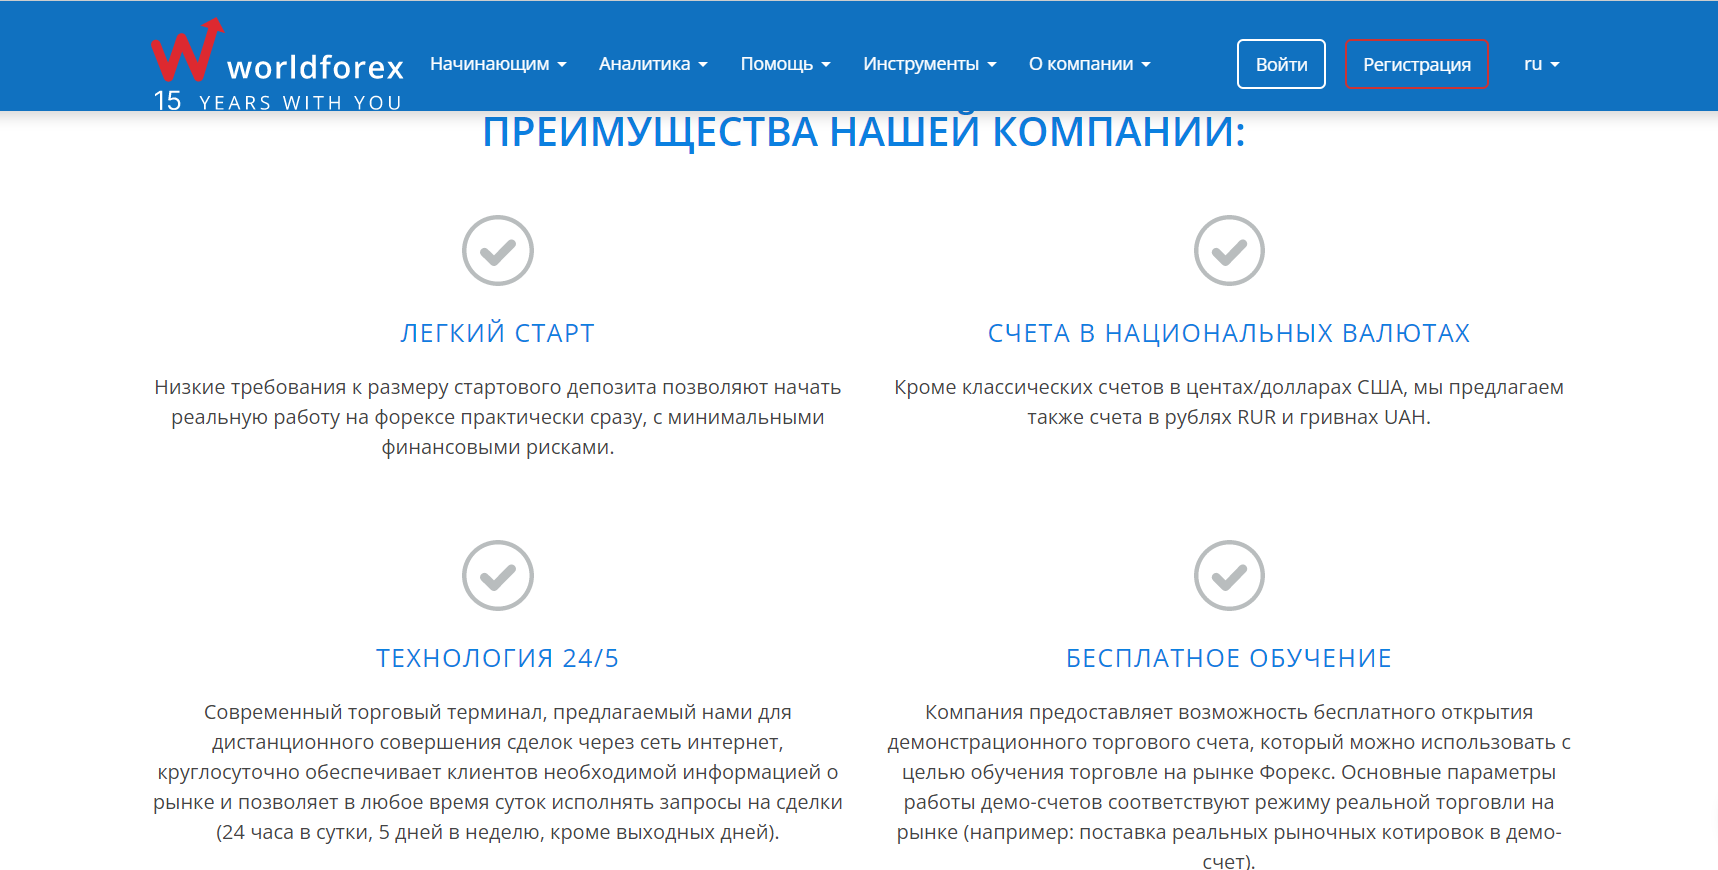This screenshot has width=1718, height=870.
Task: Open the Помощь menu item
Action: pyautogui.click(x=785, y=64)
